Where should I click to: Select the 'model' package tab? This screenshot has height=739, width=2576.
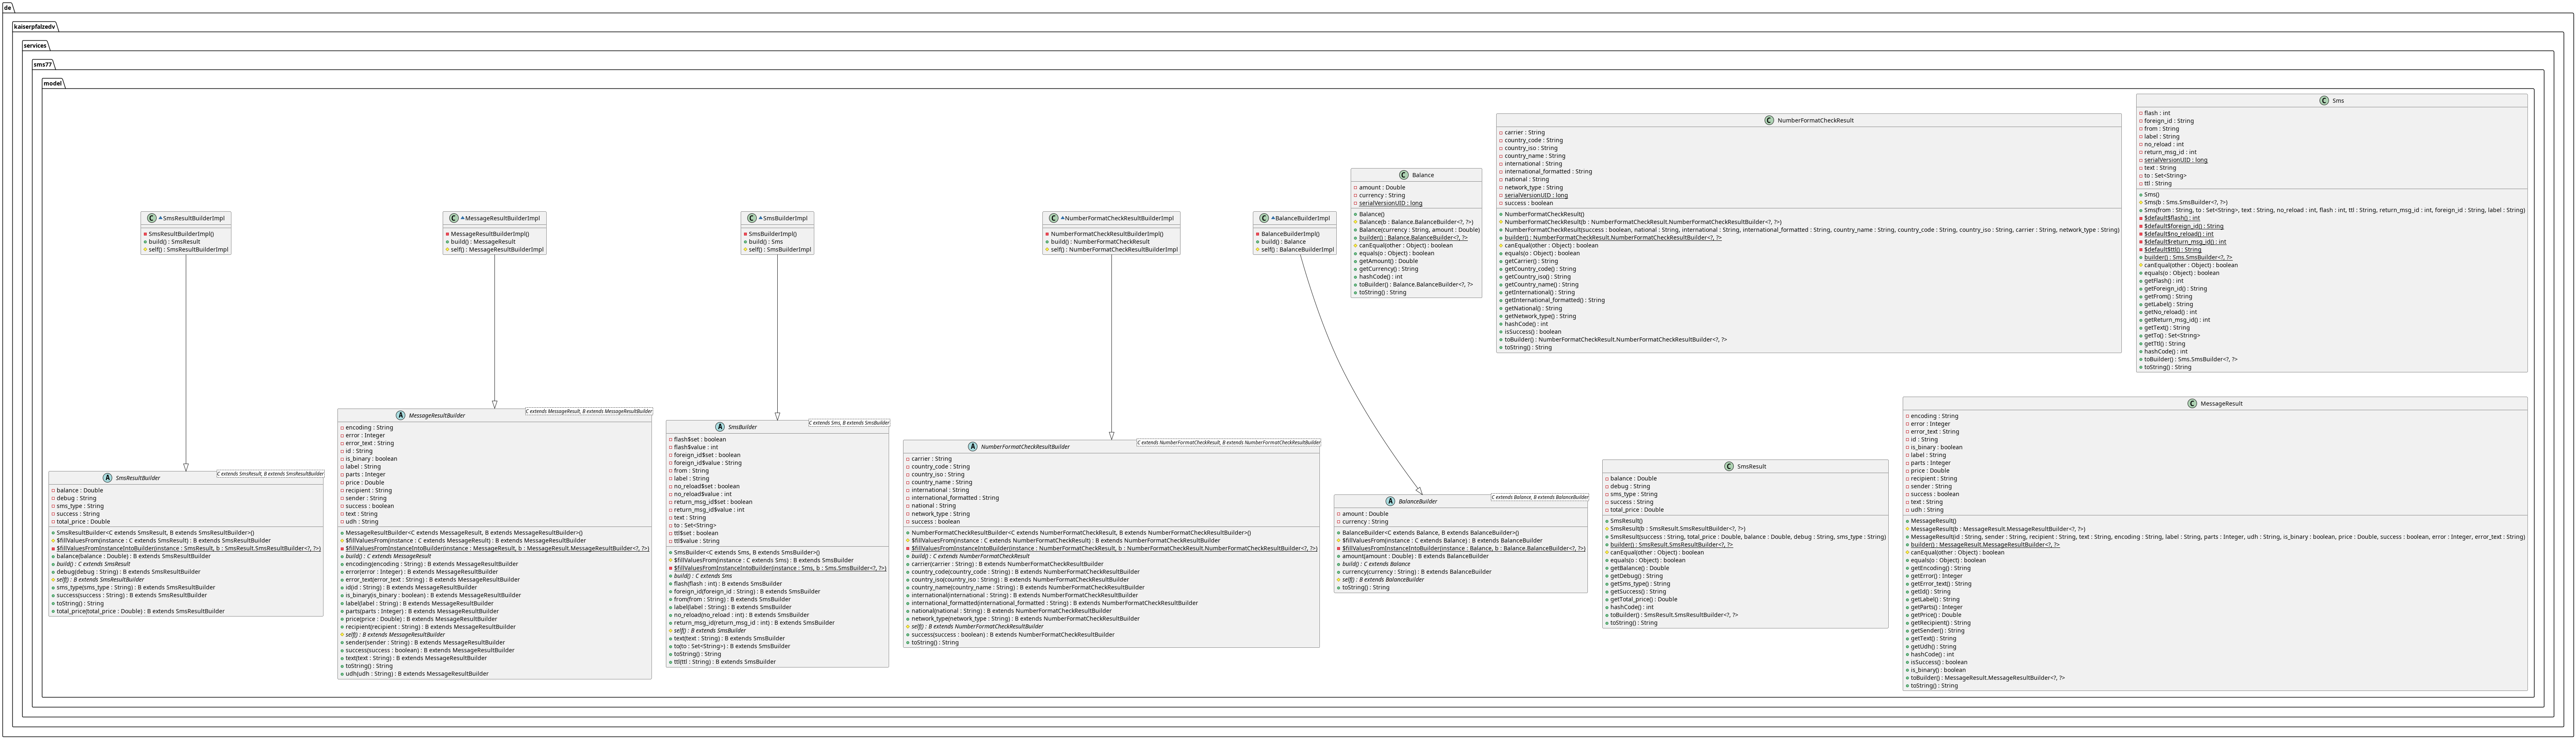tap(53, 83)
